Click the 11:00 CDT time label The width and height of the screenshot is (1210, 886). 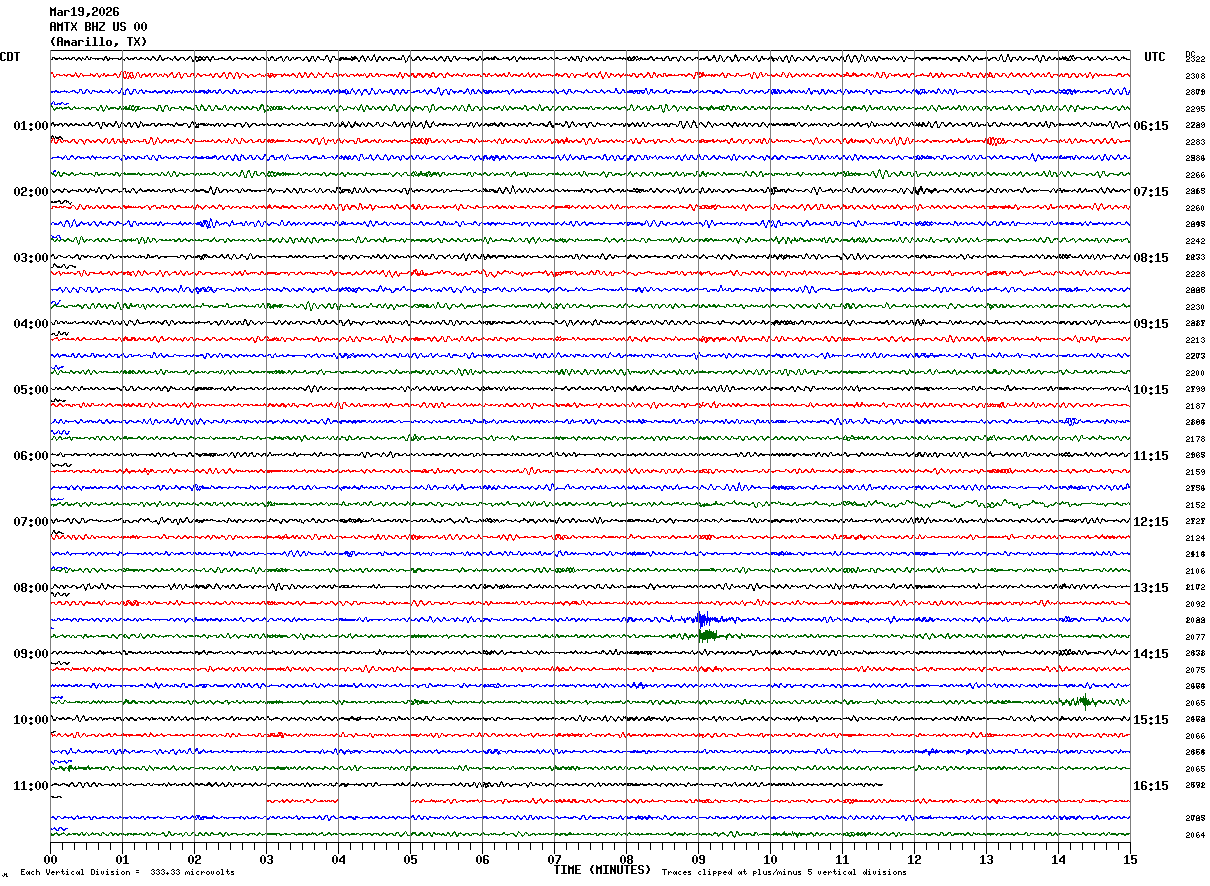click(x=31, y=786)
